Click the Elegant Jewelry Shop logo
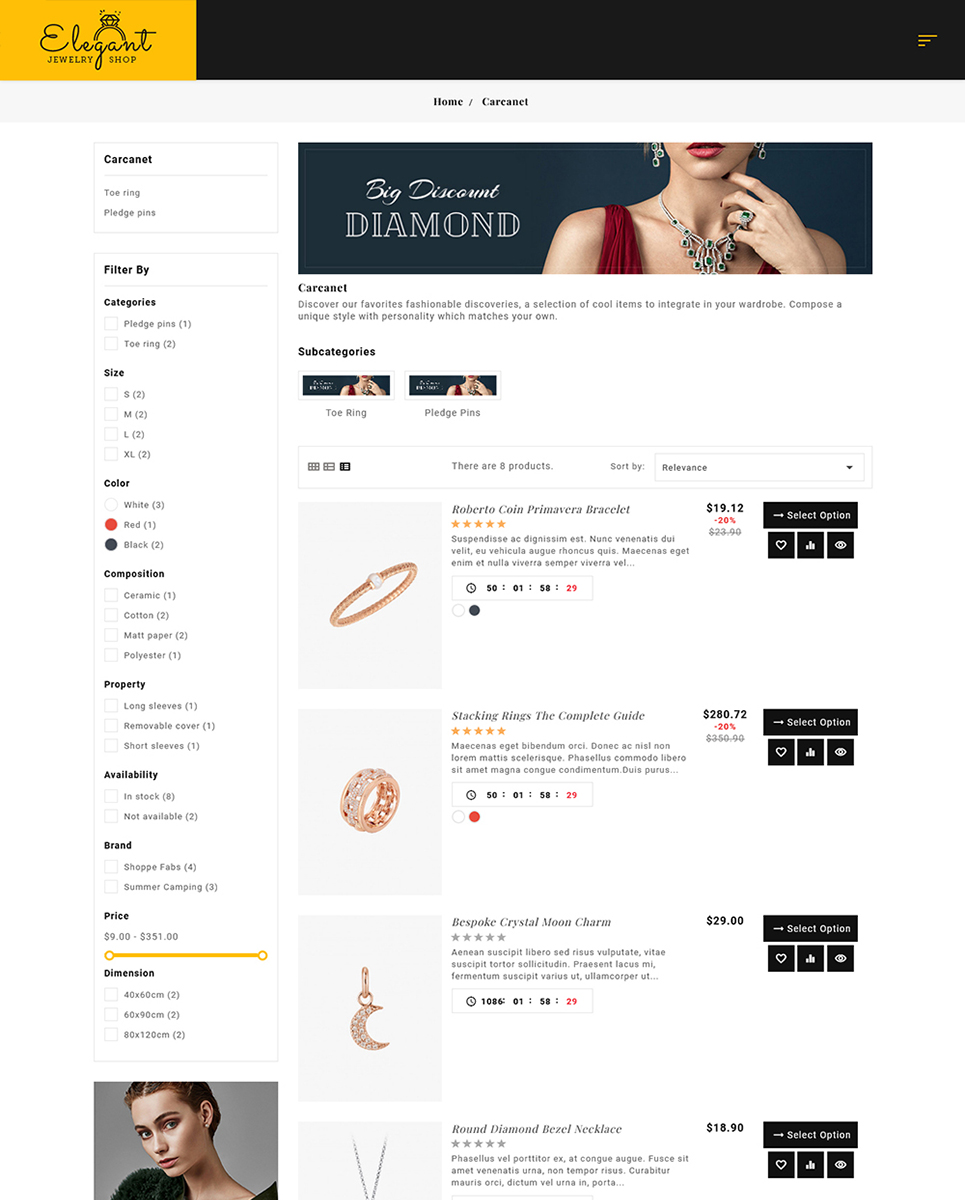Viewport: 965px width, 1200px height. [x=98, y=40]
